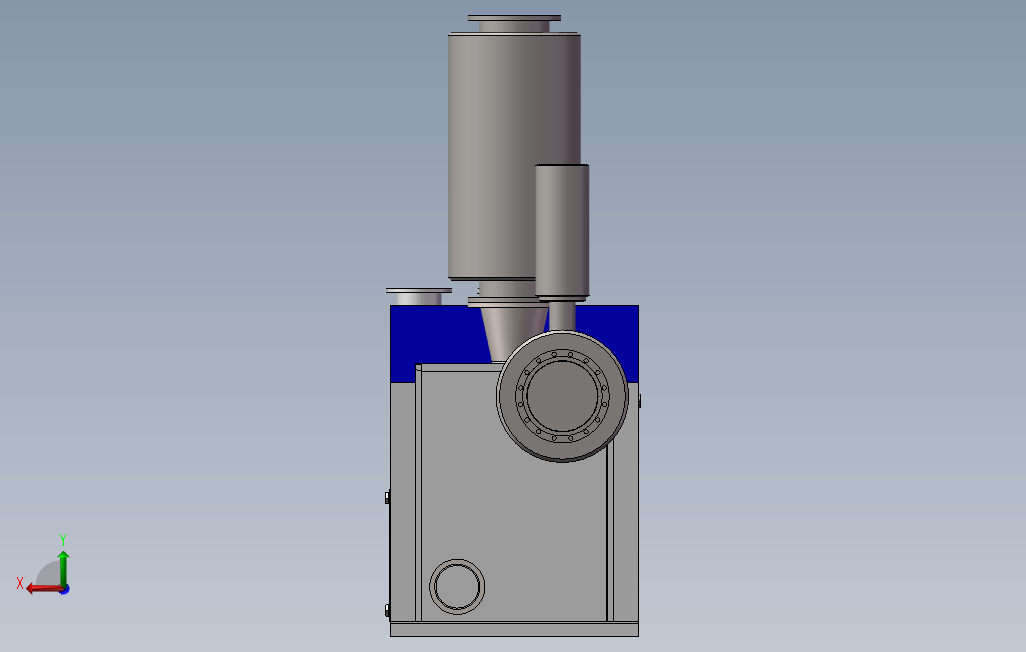Viewport: 1026px width, 652px height.
Task: Select the smaller cylinder beside the large tank
Action: 562,232
